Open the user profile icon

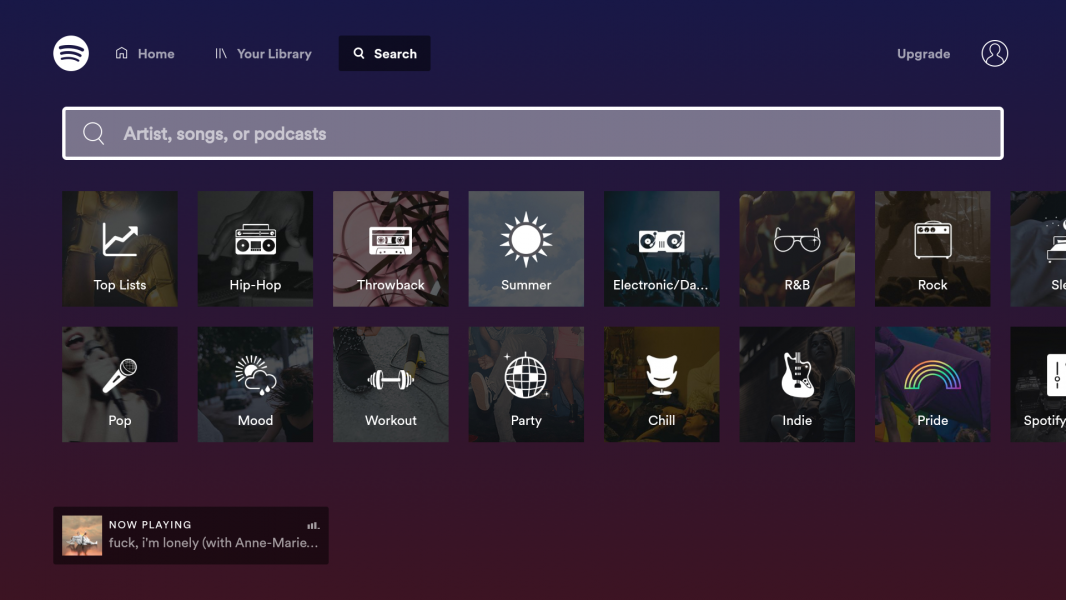tap(994, 53)
